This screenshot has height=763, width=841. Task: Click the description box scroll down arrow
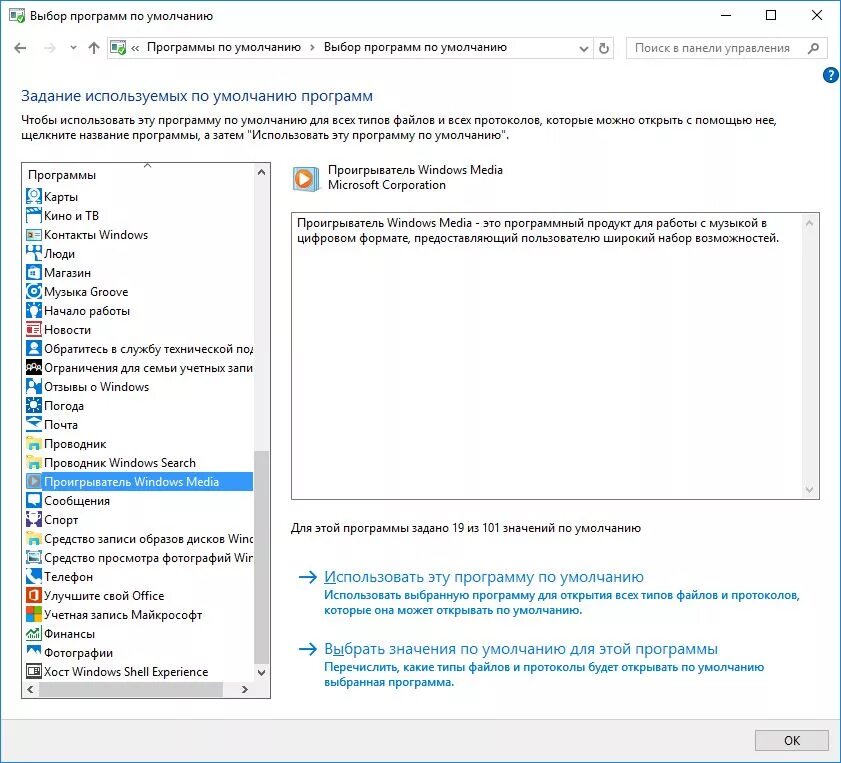(x=809, y=490)
